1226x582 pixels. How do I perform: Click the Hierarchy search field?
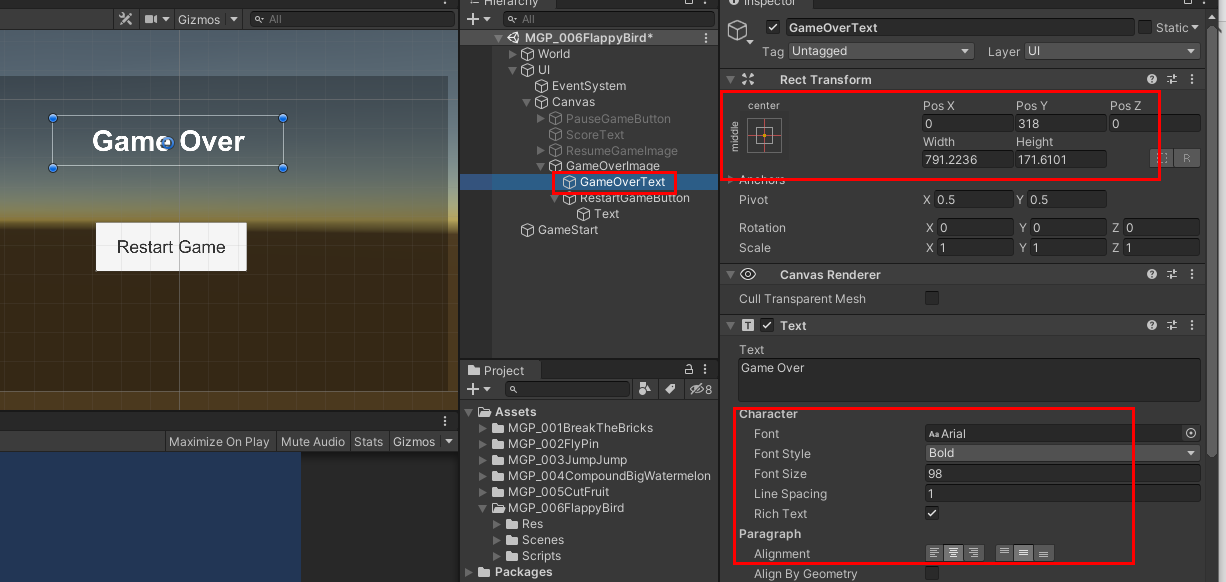610,19
